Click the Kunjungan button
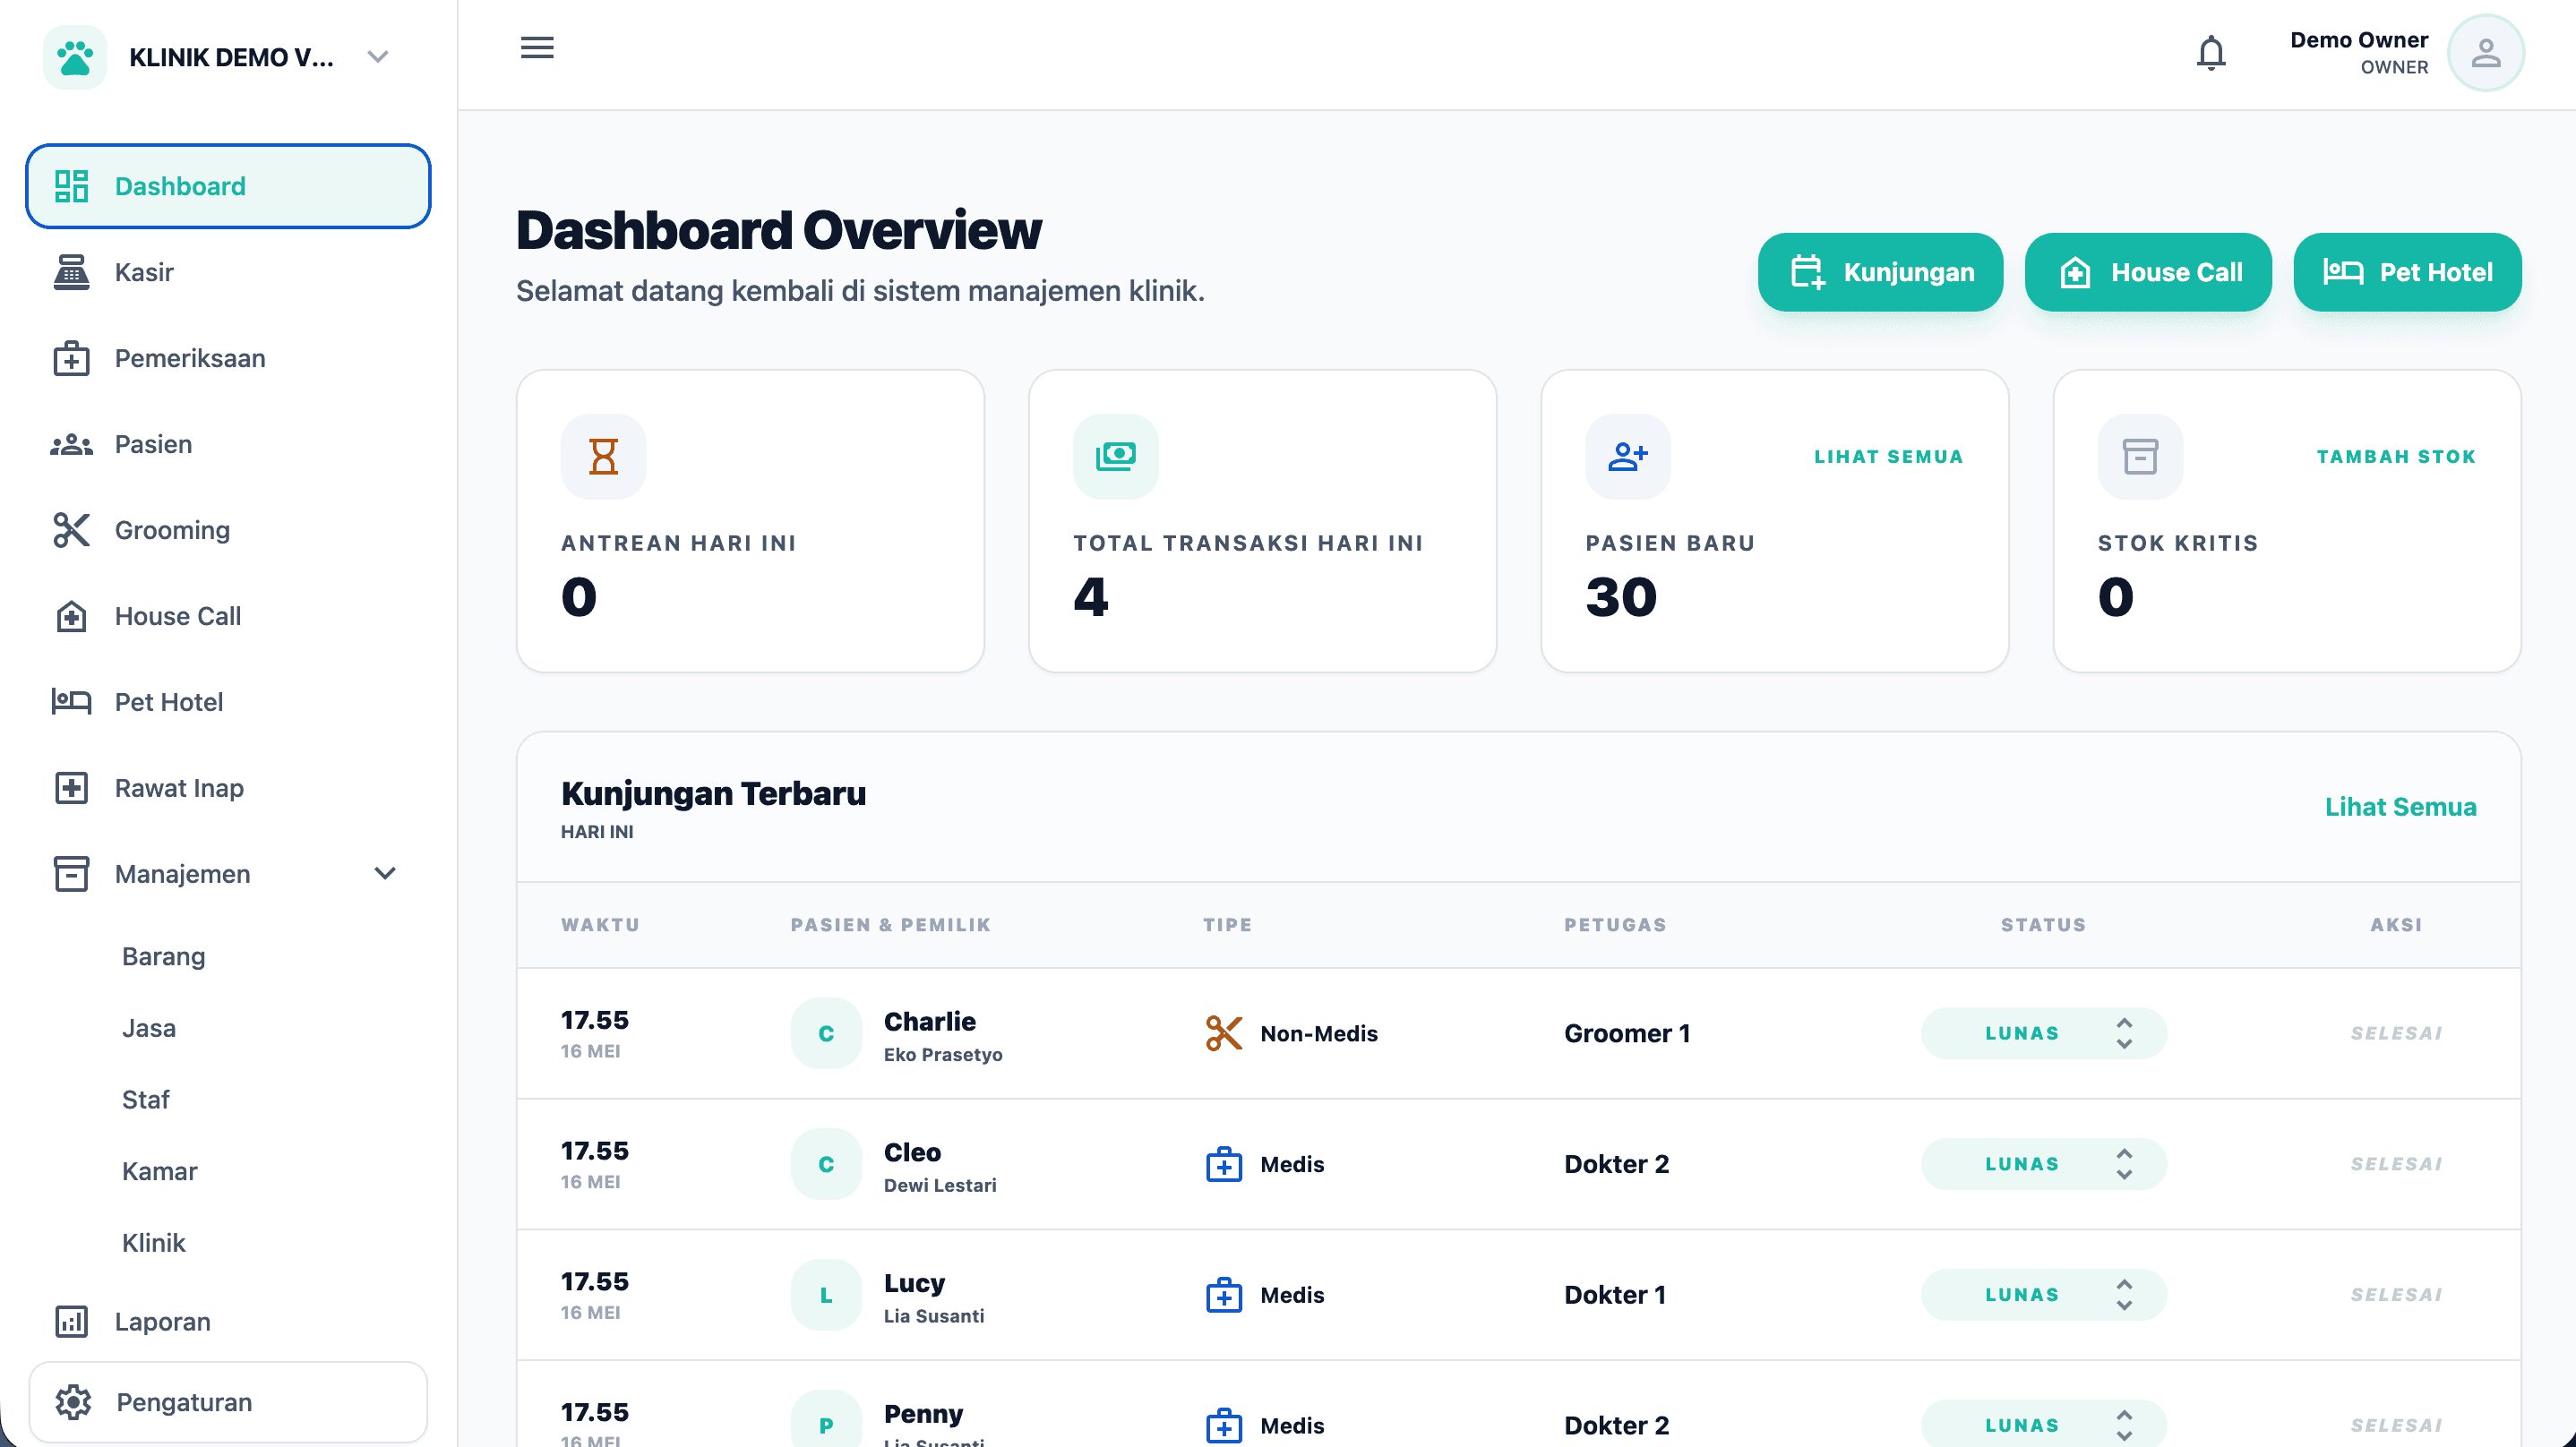The width and height of the screenshot is (2576, 1447). coord(1880,272)
